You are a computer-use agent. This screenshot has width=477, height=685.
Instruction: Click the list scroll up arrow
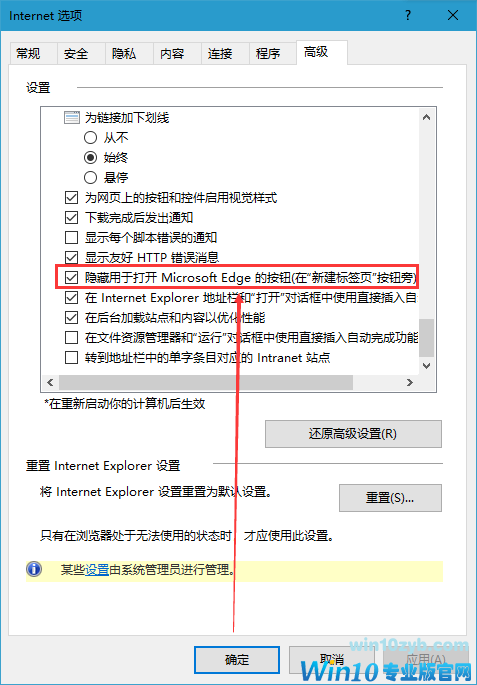tap(427, 118)
